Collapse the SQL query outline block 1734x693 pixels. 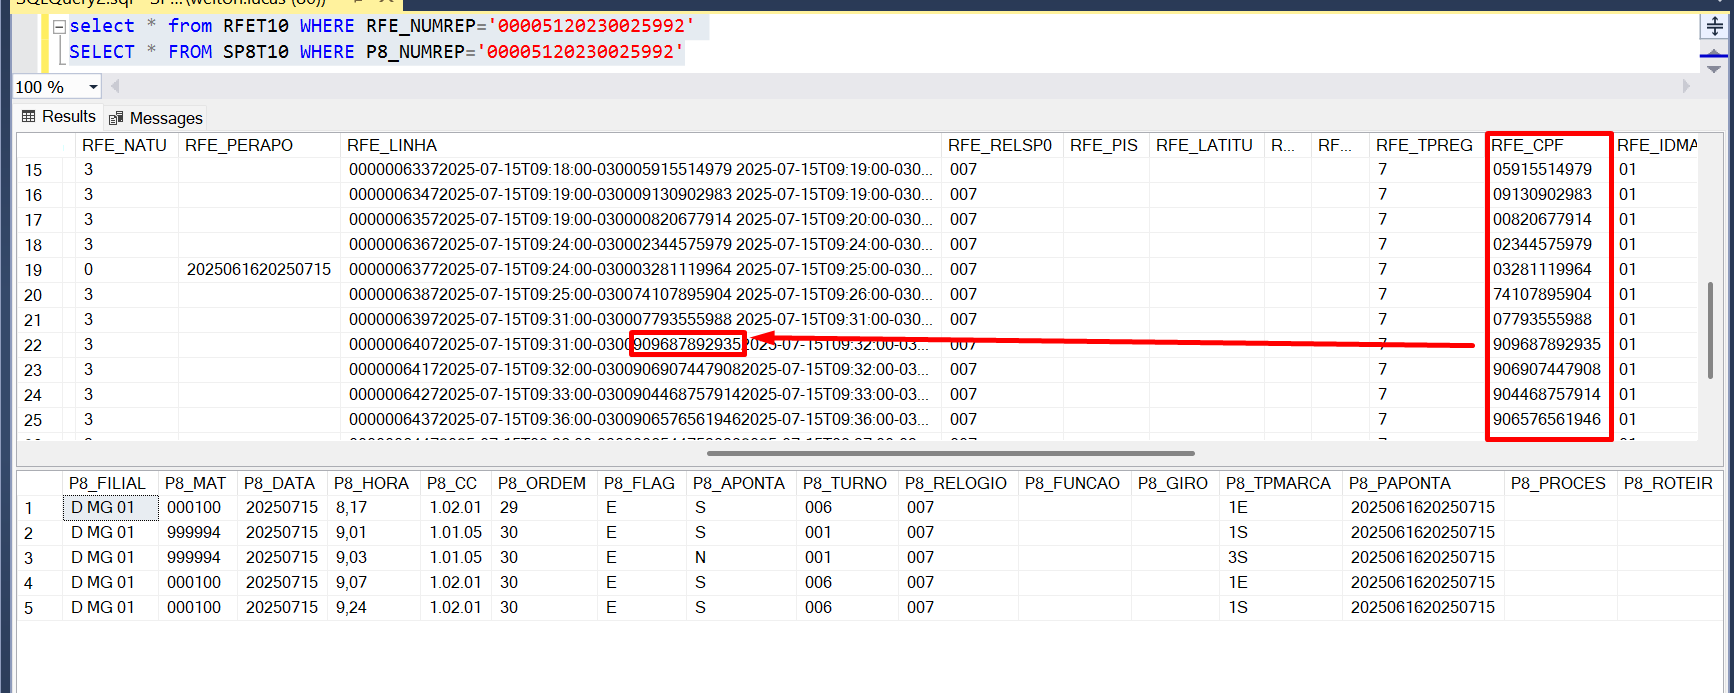coord(59,27)
